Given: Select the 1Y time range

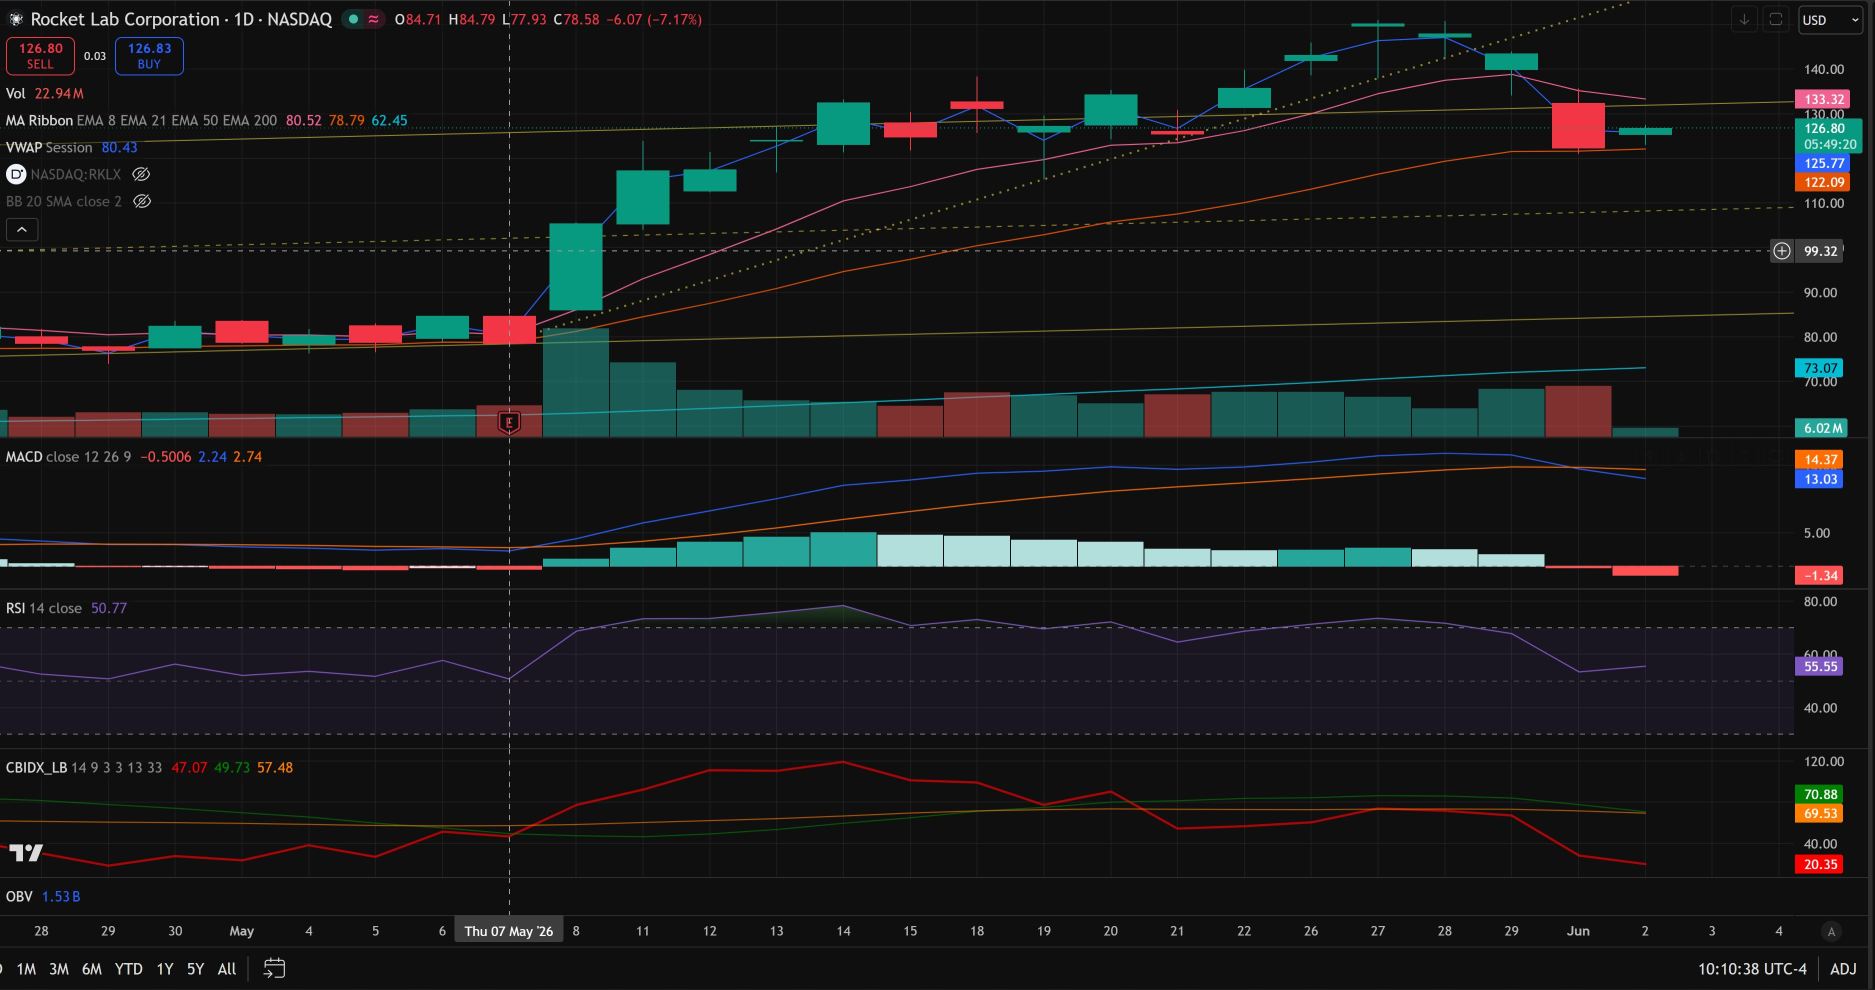Looking at the screenshot, I should 165,968.
